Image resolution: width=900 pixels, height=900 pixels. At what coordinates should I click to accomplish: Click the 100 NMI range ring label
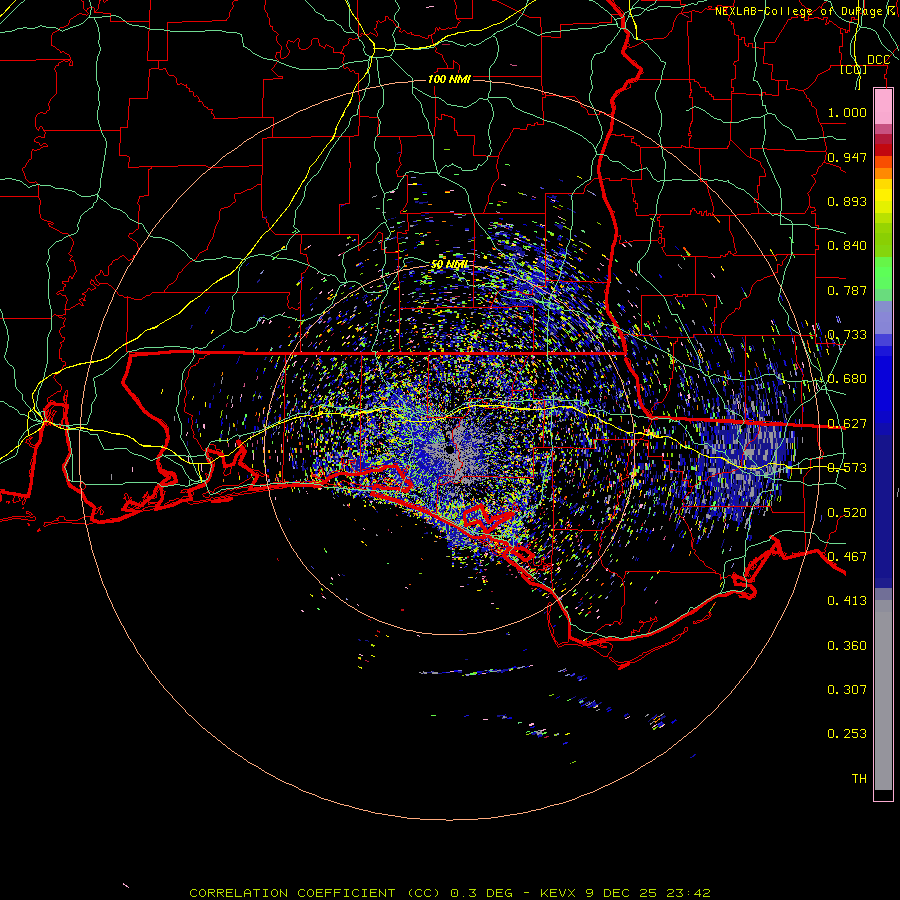(449, 79)
